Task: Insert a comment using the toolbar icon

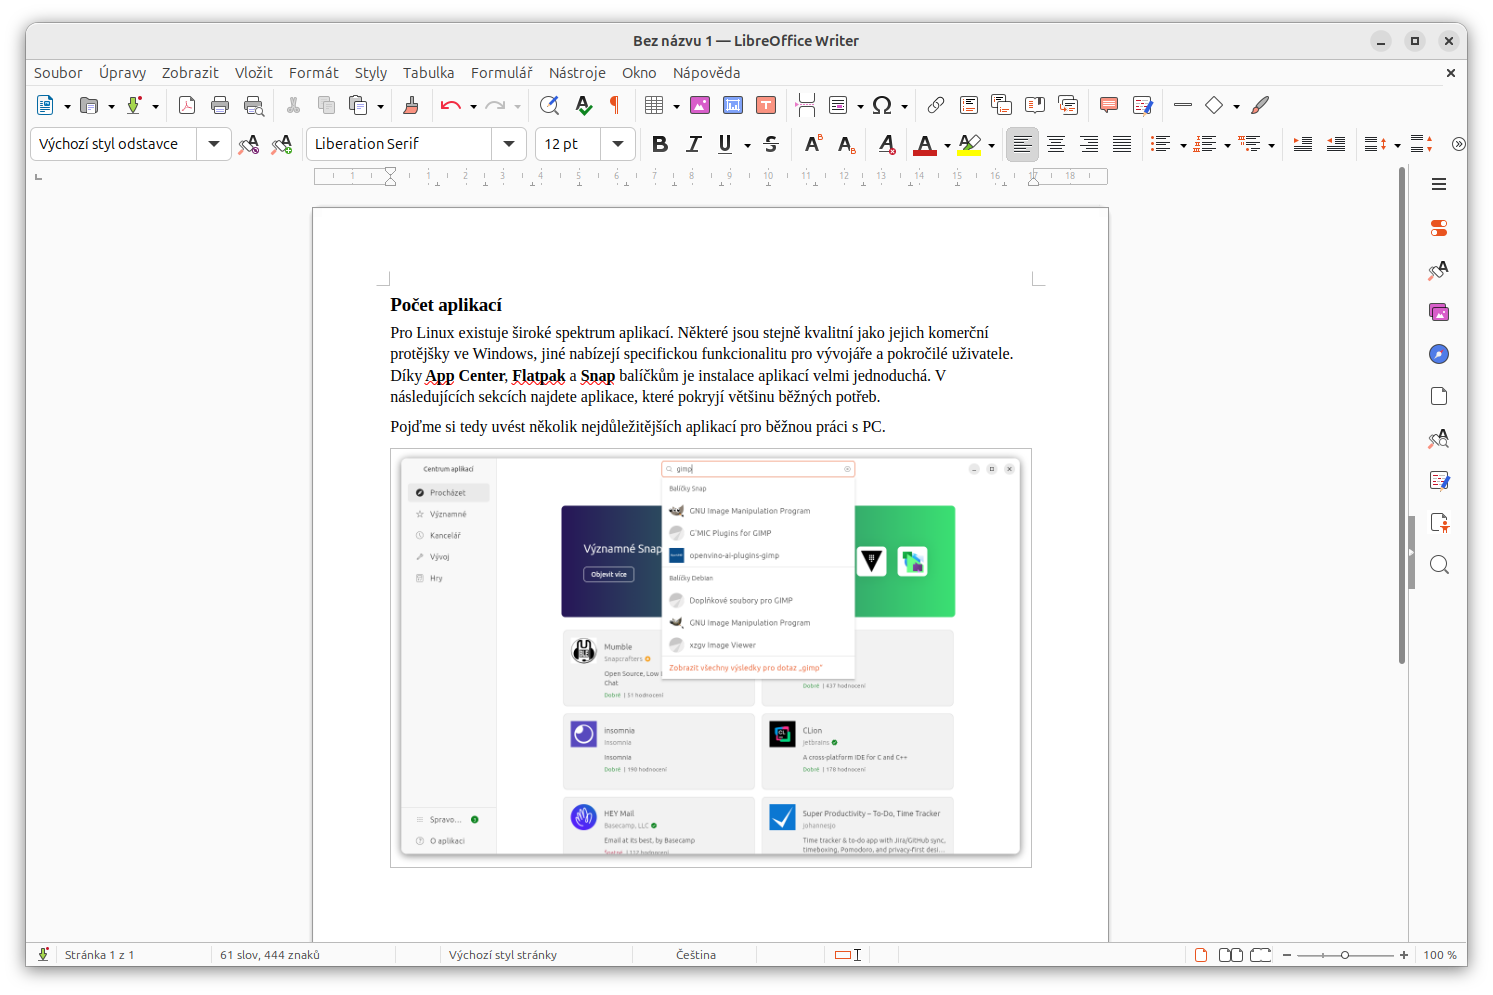Action: tap(1108, 105)
